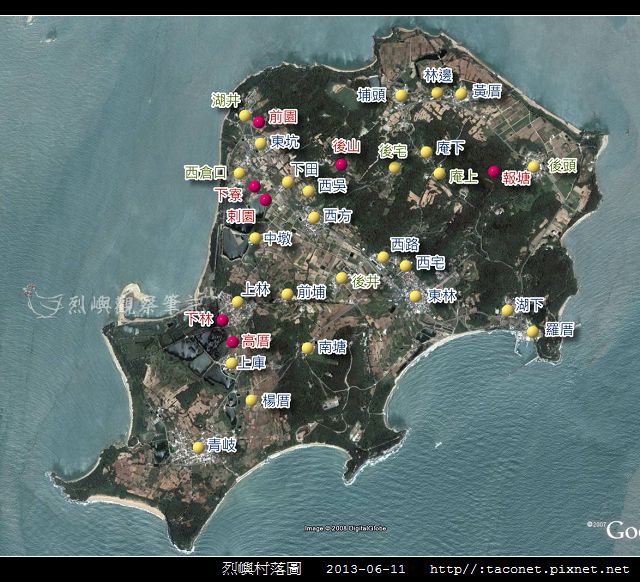The image size is (640, 582).
Task: Click the yellow pin next to 東坑
Action: click(x=260, y=143)
